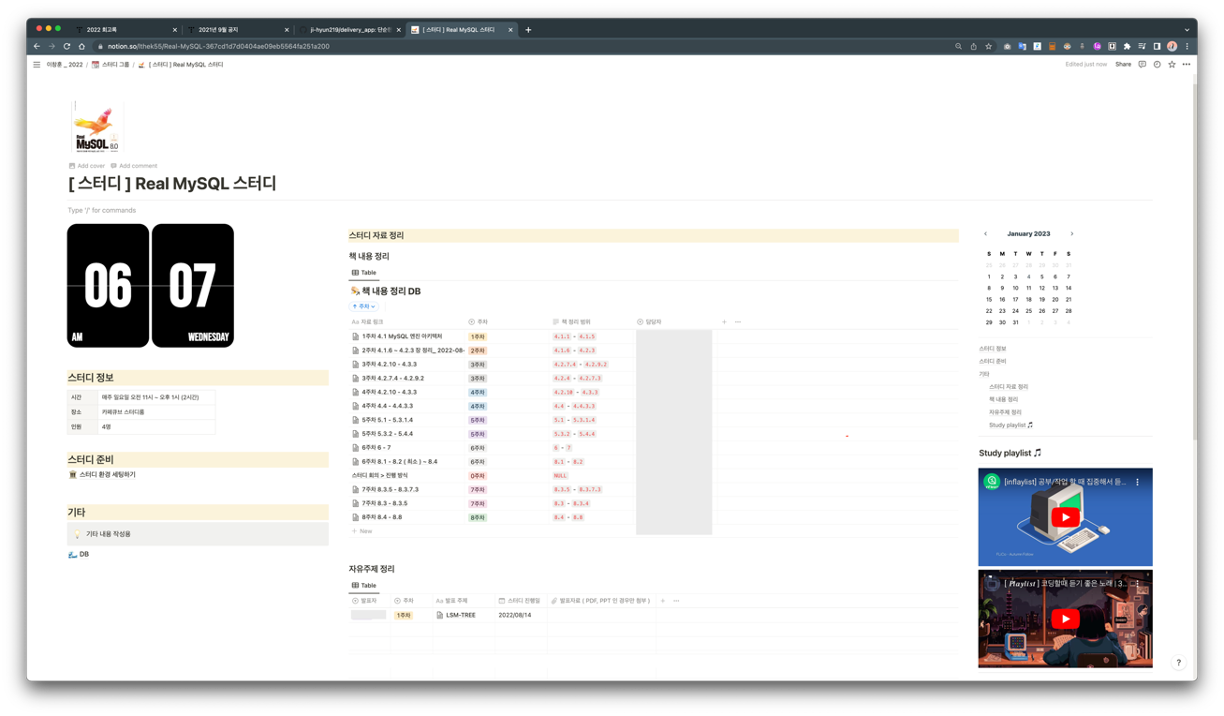Click the browser home icon
The image size is (1224, 716).
tap(82, 46)
